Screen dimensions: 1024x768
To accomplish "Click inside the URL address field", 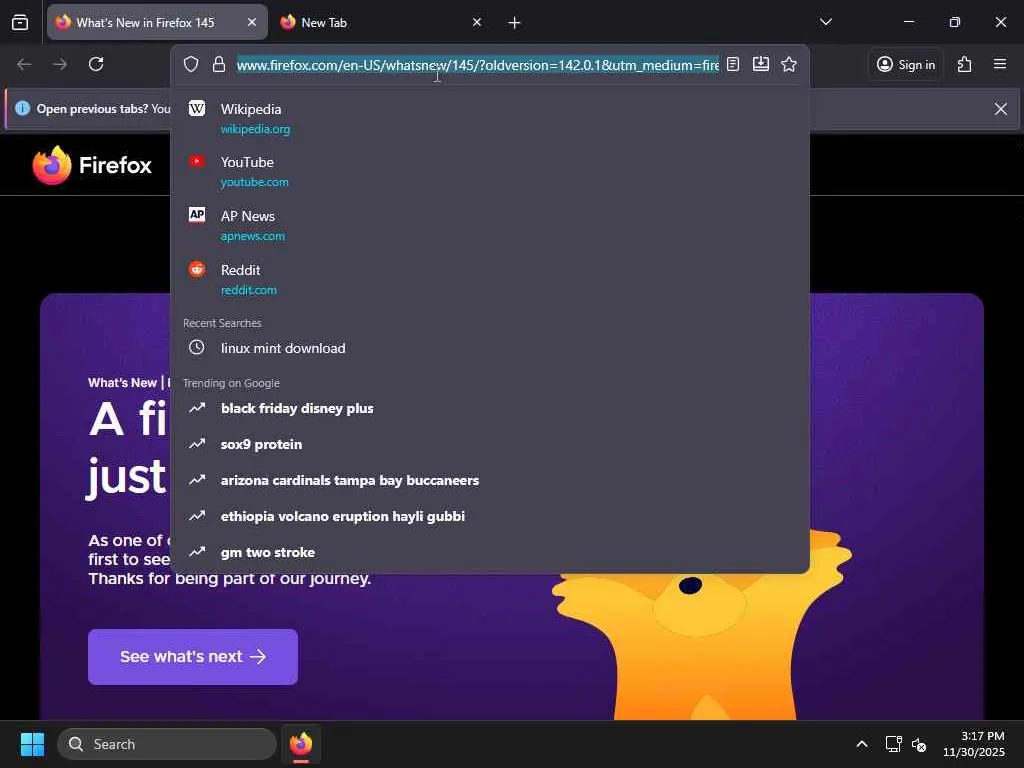I will [477, 65].
